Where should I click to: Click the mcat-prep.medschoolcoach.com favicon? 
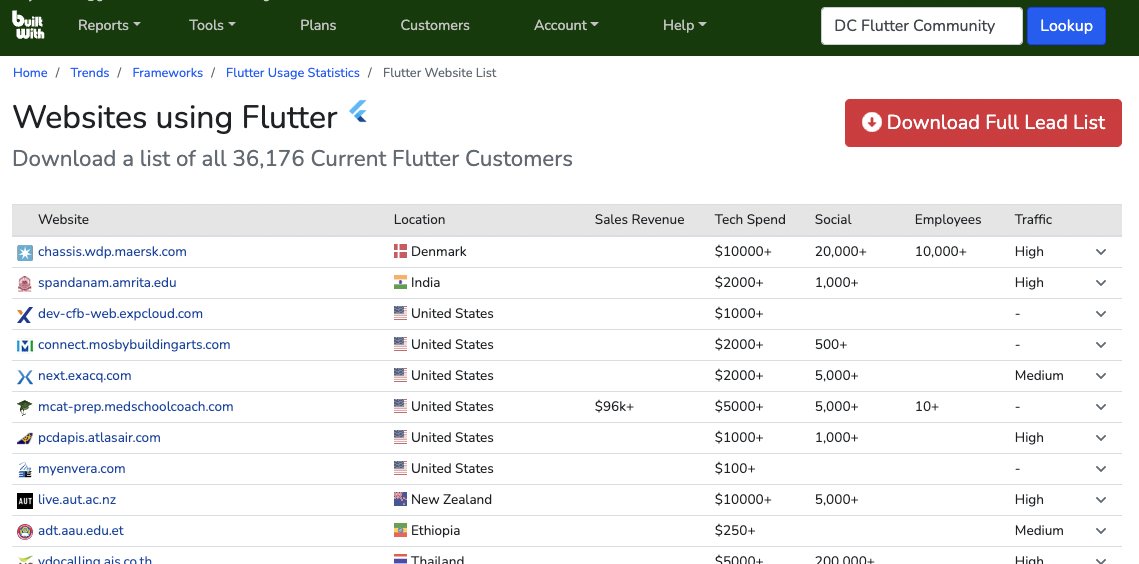pyautogui.click(x=25, y=408)
